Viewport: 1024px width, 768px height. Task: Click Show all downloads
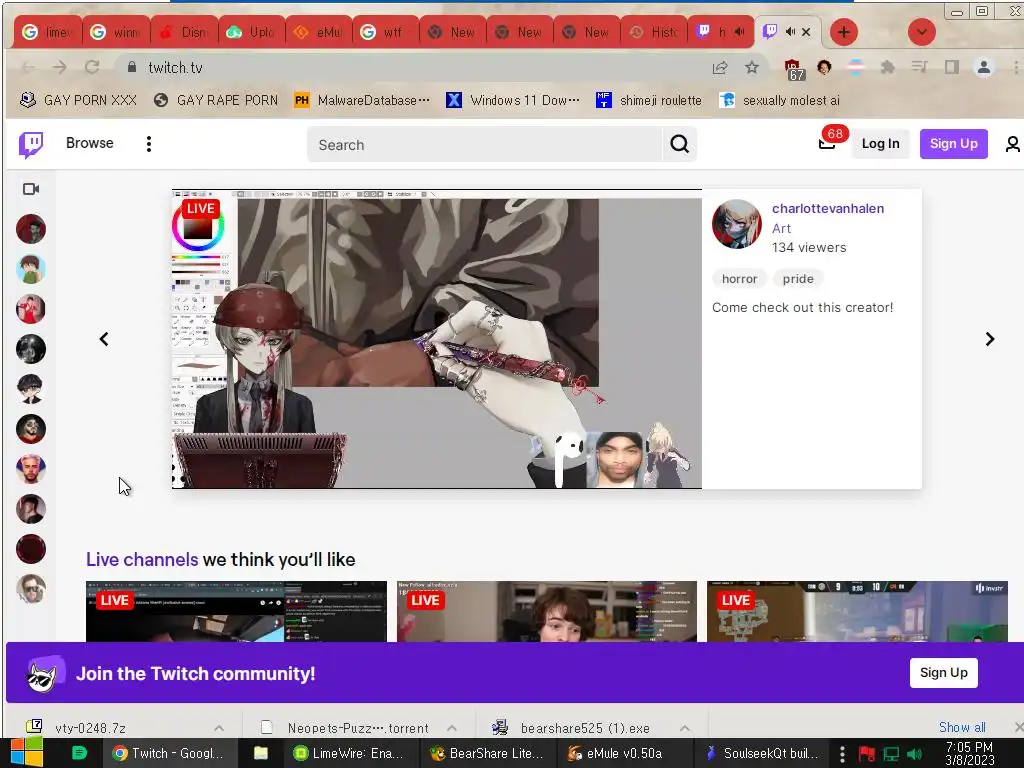point(962,727)
